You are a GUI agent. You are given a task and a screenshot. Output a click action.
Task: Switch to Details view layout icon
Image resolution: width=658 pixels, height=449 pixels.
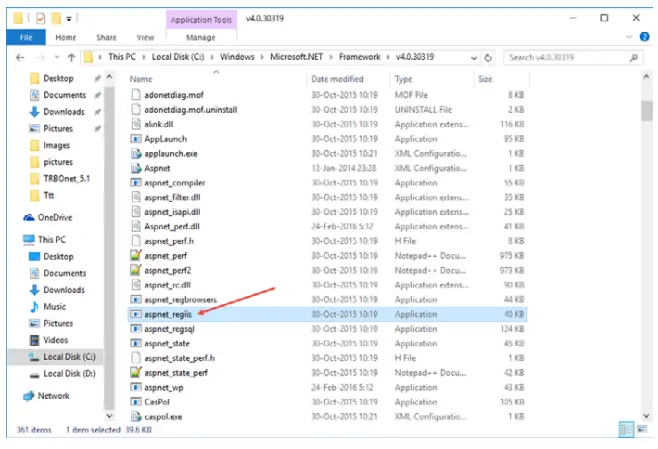pos(627,429)
